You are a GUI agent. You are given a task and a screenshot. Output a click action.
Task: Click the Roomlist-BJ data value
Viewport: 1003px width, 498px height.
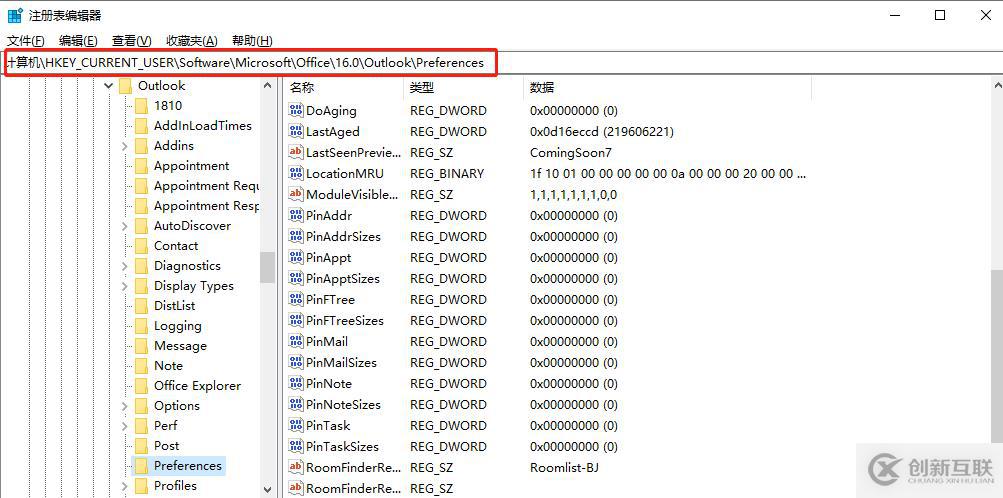pos(565,467)
